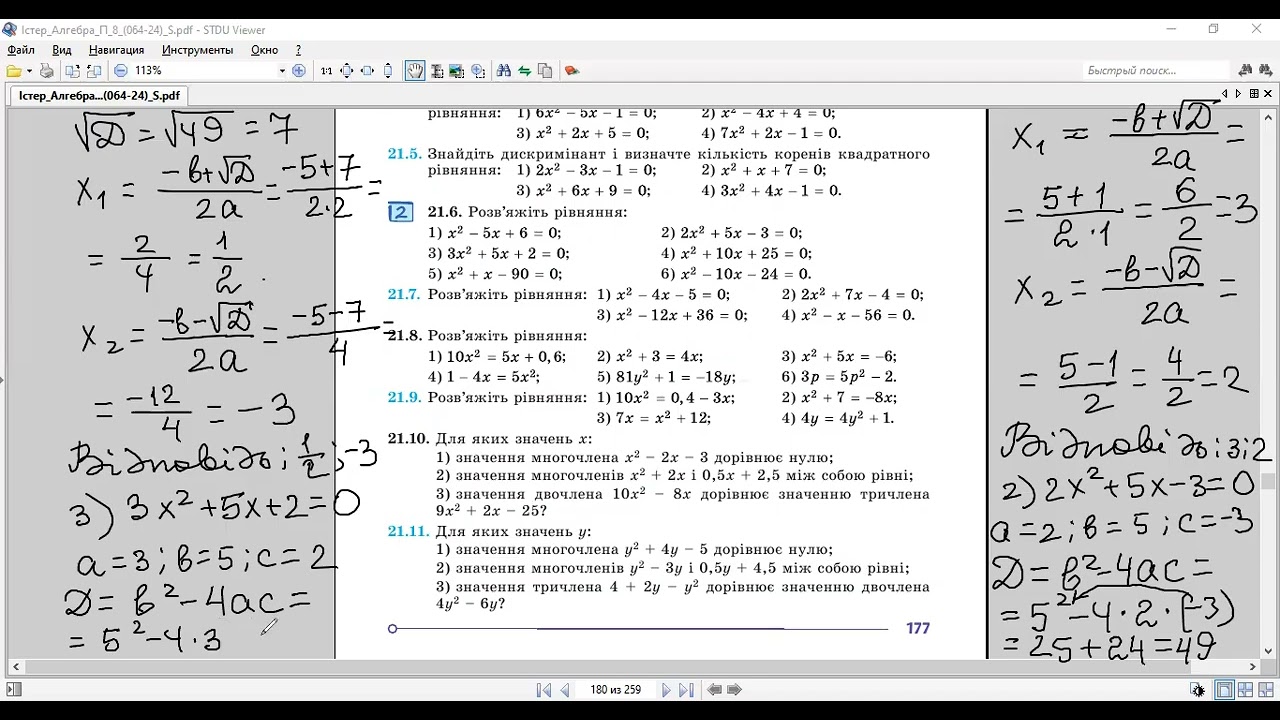
Task: Close the current document tab
Action: (1268, 94)
